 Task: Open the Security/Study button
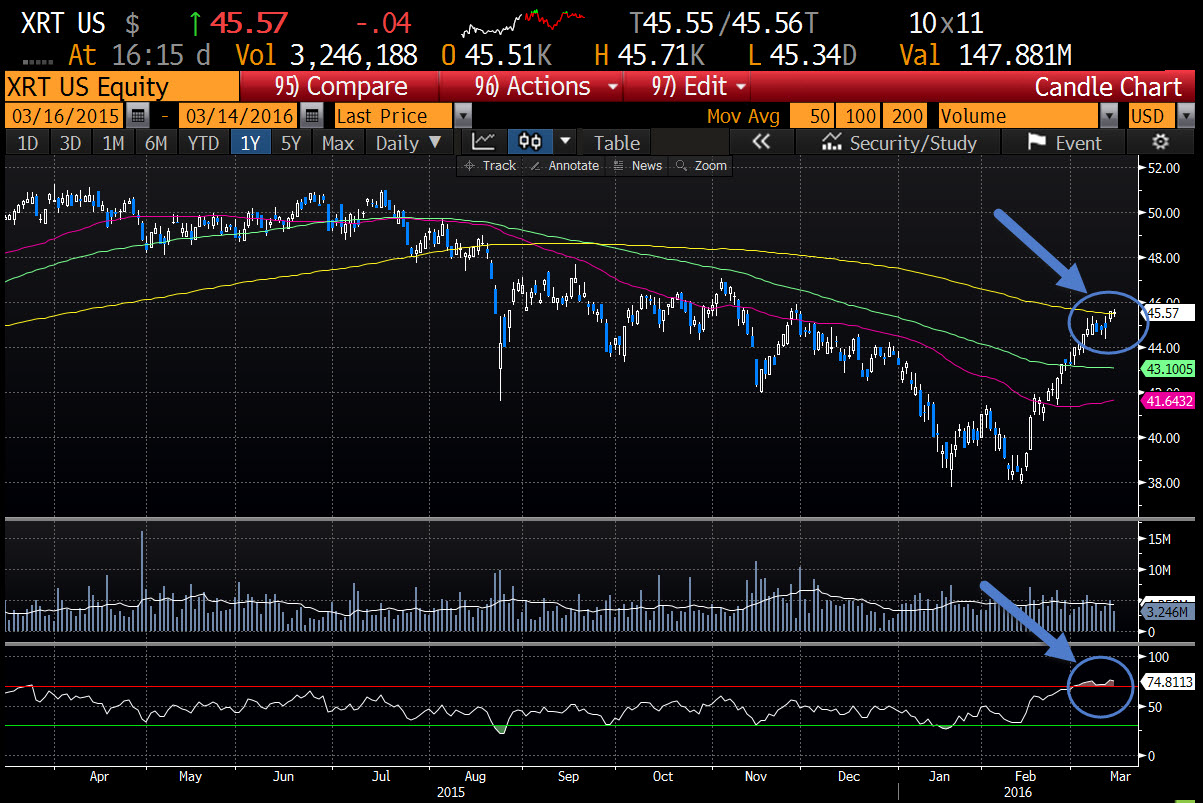(898, 143)
